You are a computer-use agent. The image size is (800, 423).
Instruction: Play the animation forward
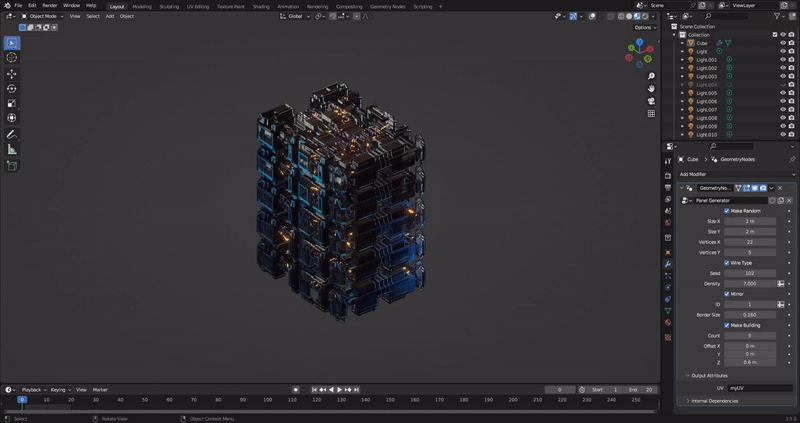coord(340,390)
